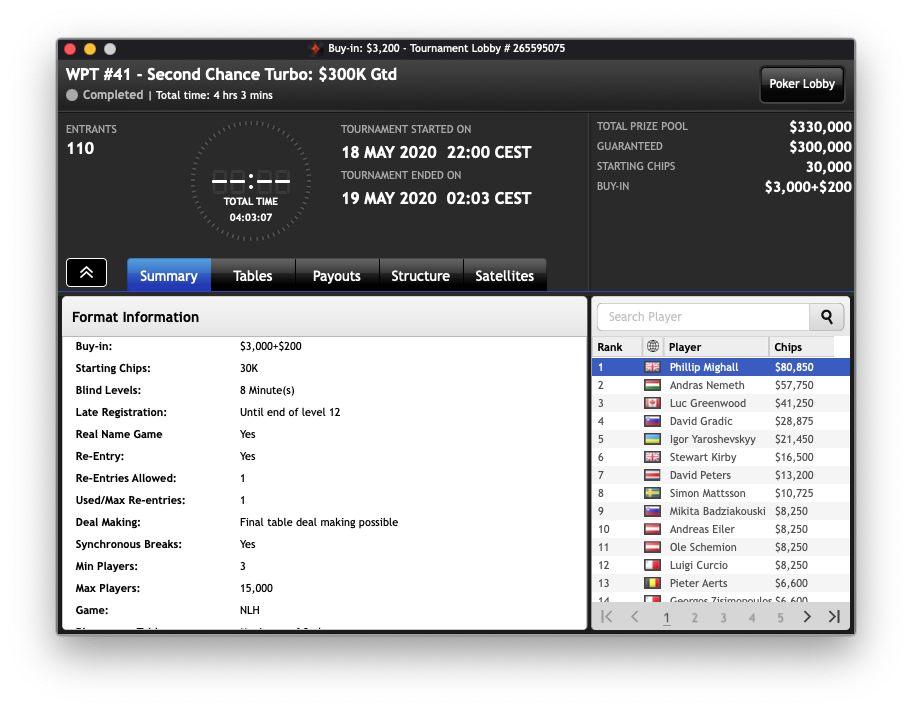Screen dimensions: 912x710
Task: Switch to the Payouts tab
Action: [x=337, y=276]
